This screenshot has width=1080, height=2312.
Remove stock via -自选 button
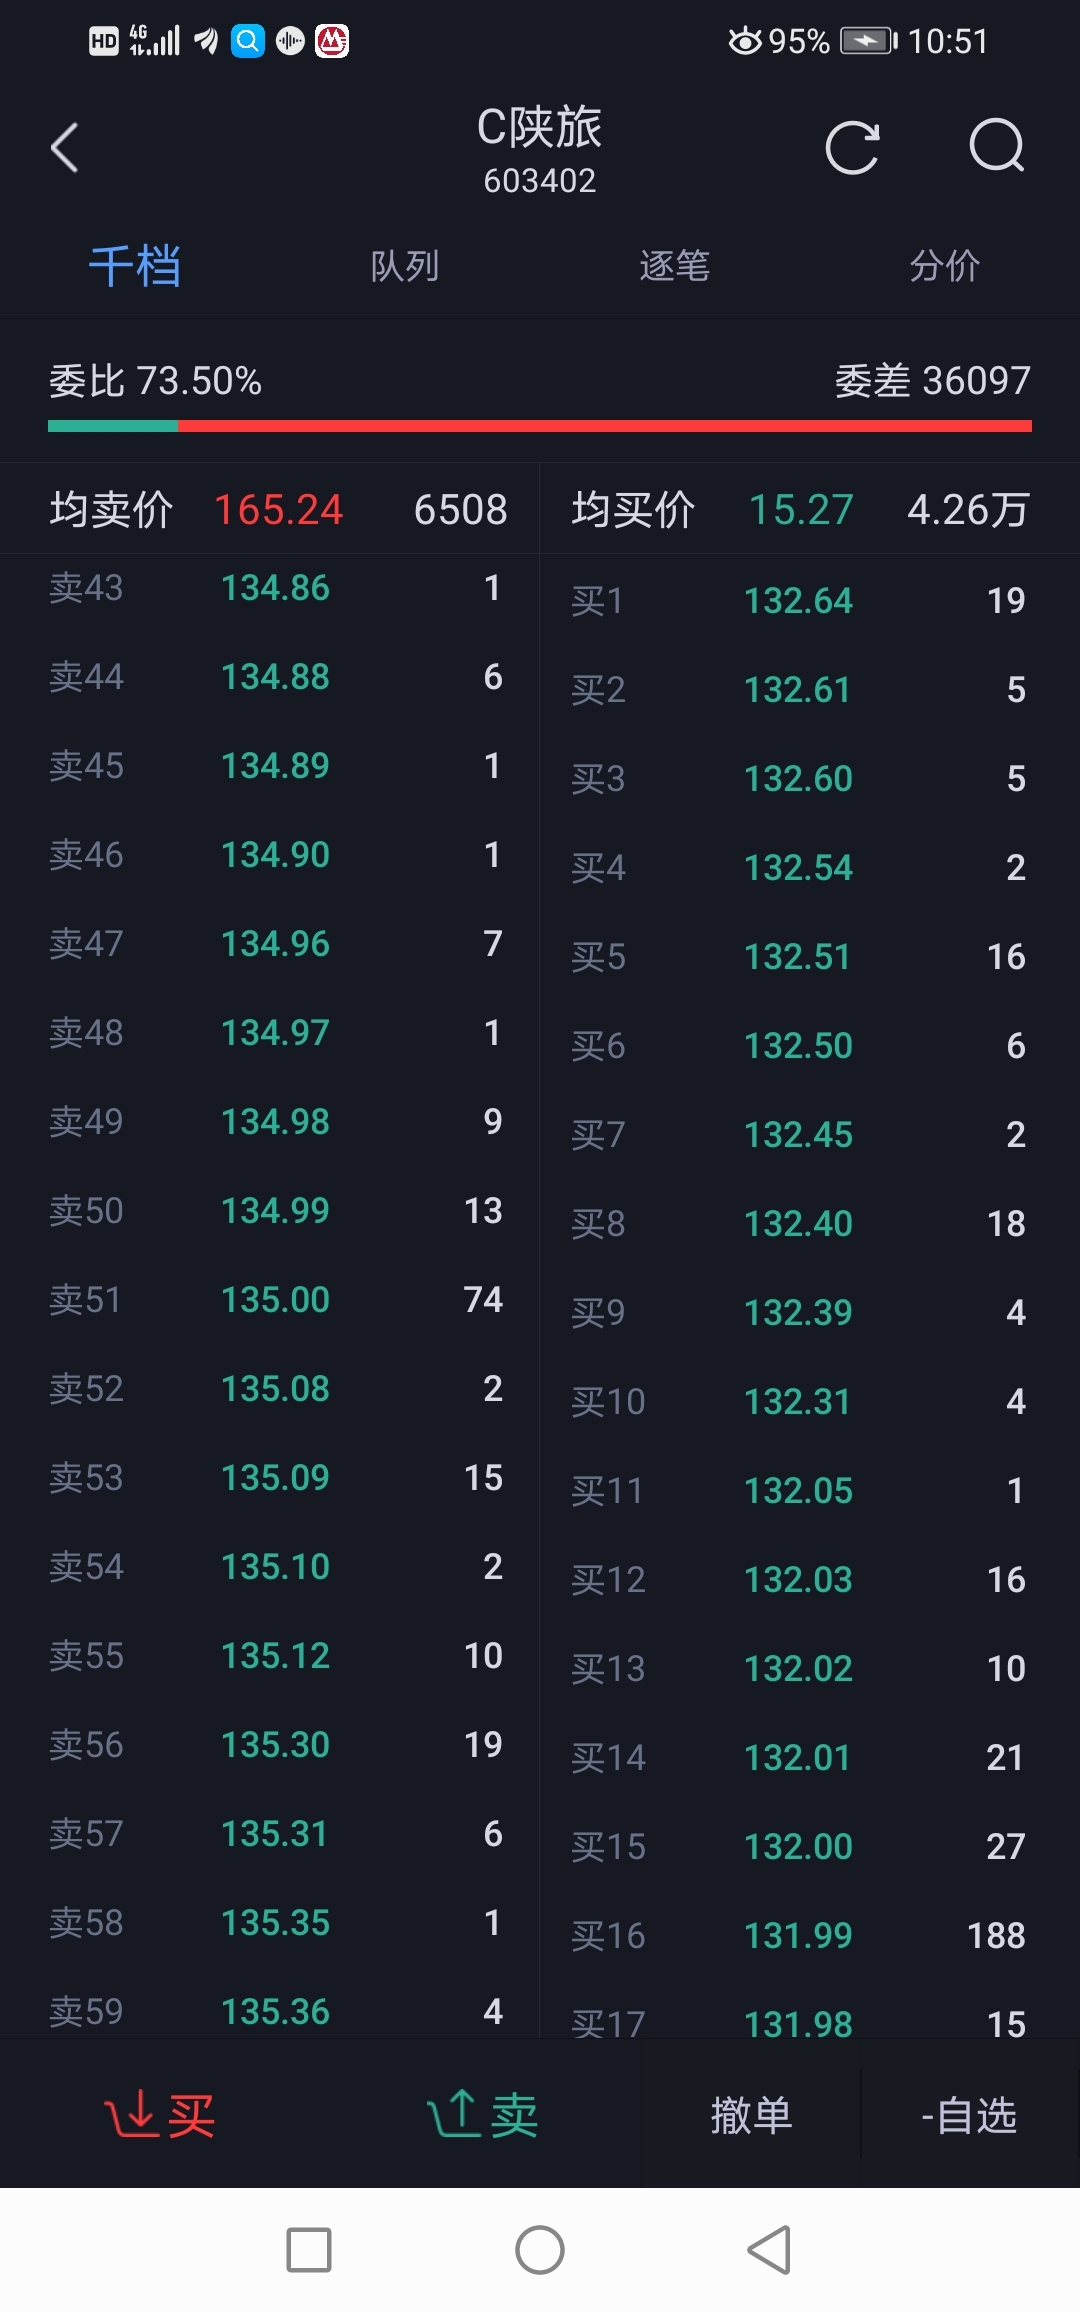[x=968, y=2116]
